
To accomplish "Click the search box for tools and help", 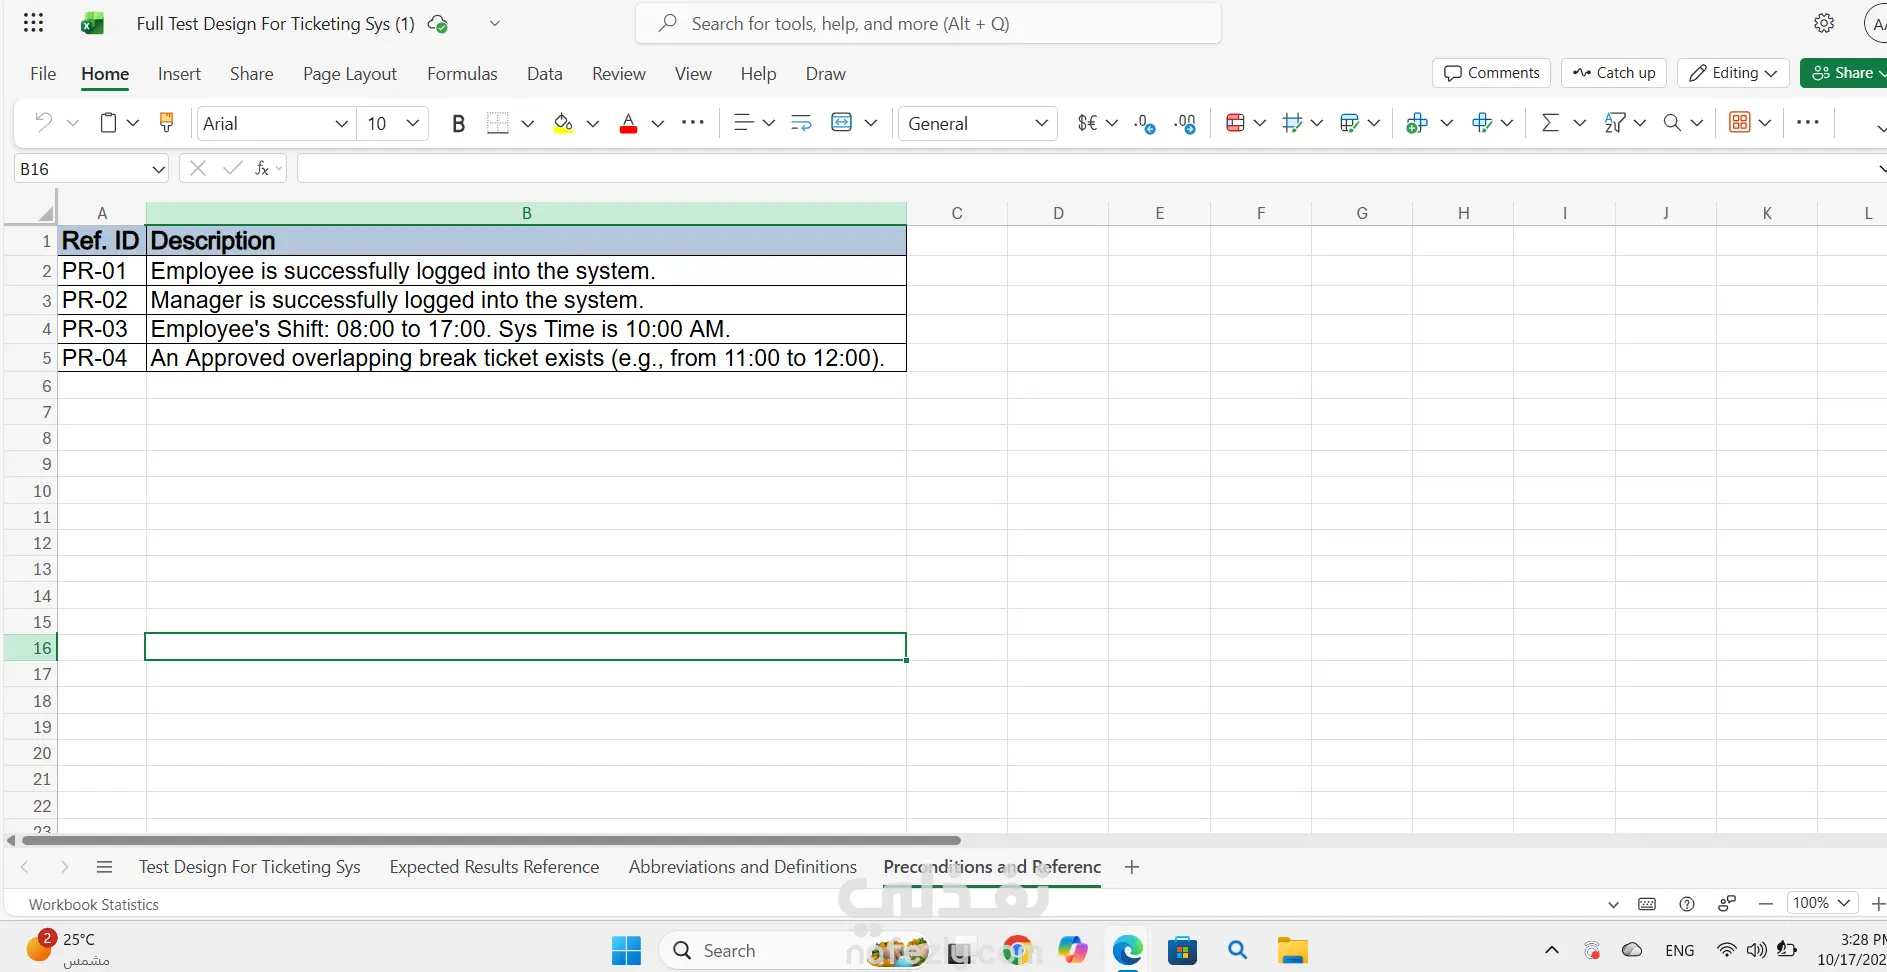I will point(928,23).
